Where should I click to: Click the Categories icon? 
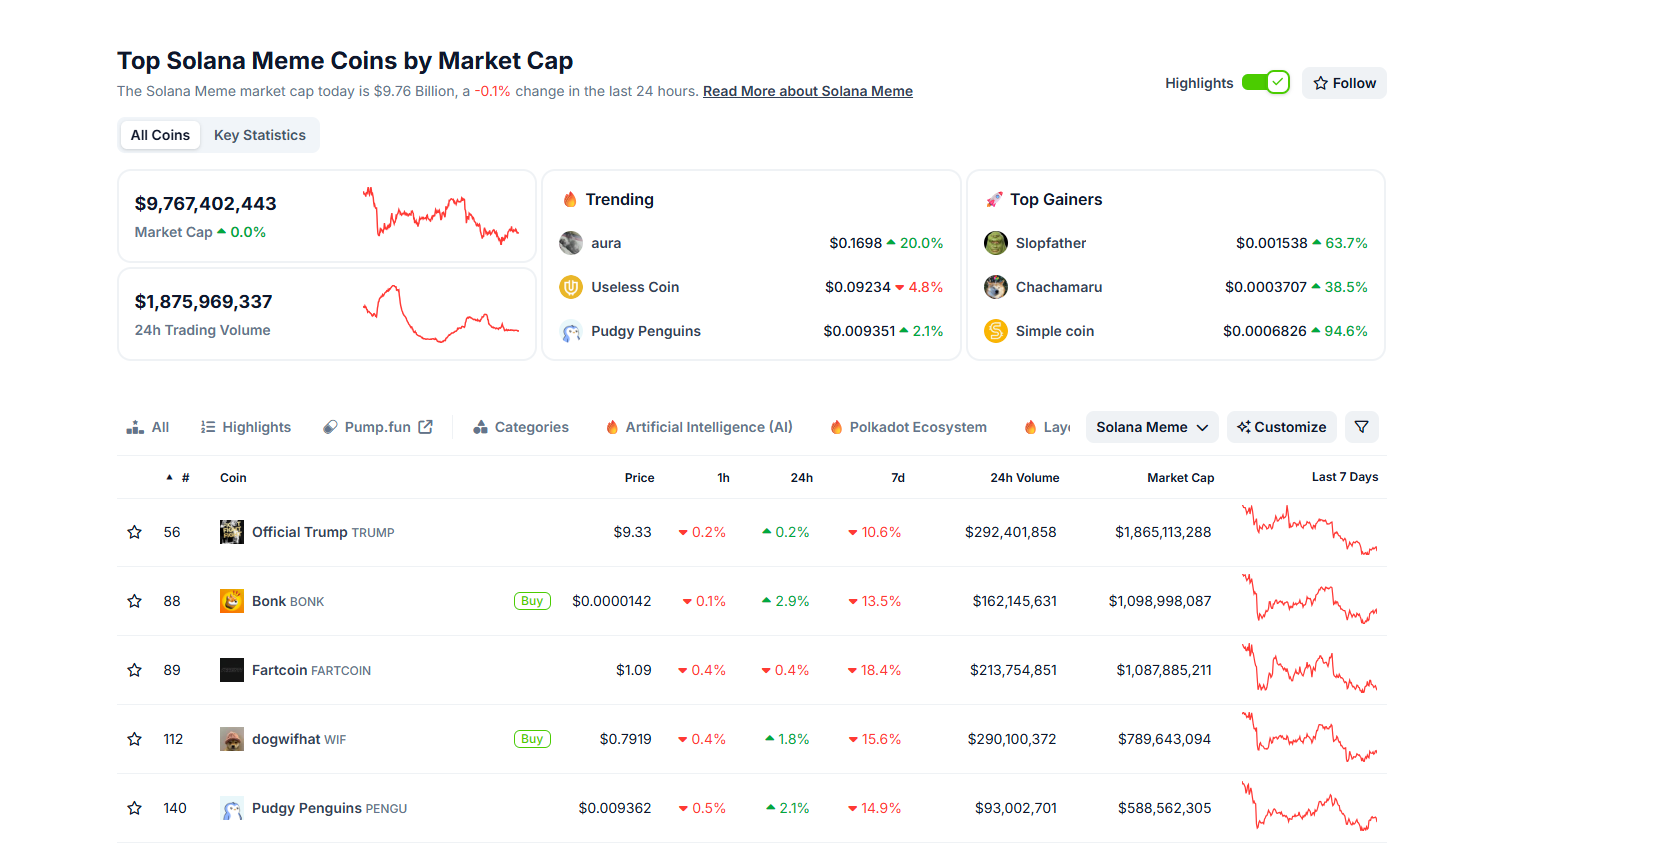(x=481, y=427)
